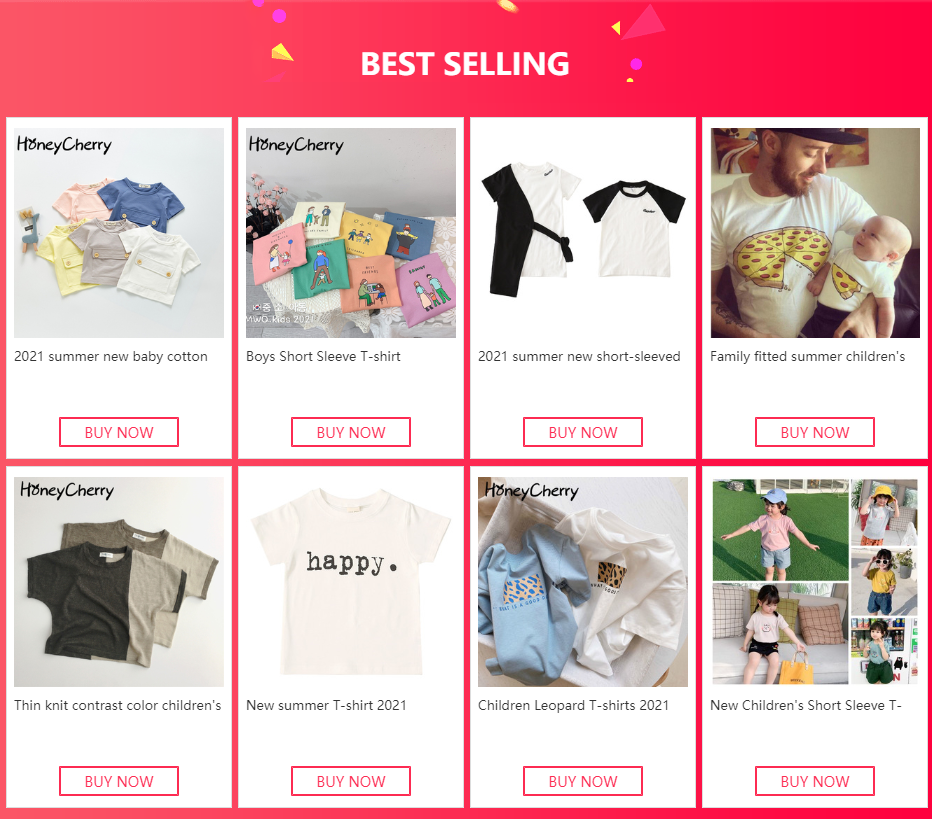932x819 pixels.
Task: Click BUY NOW under Boys Short Sleeve T-shirt
Action: (351, 432)
